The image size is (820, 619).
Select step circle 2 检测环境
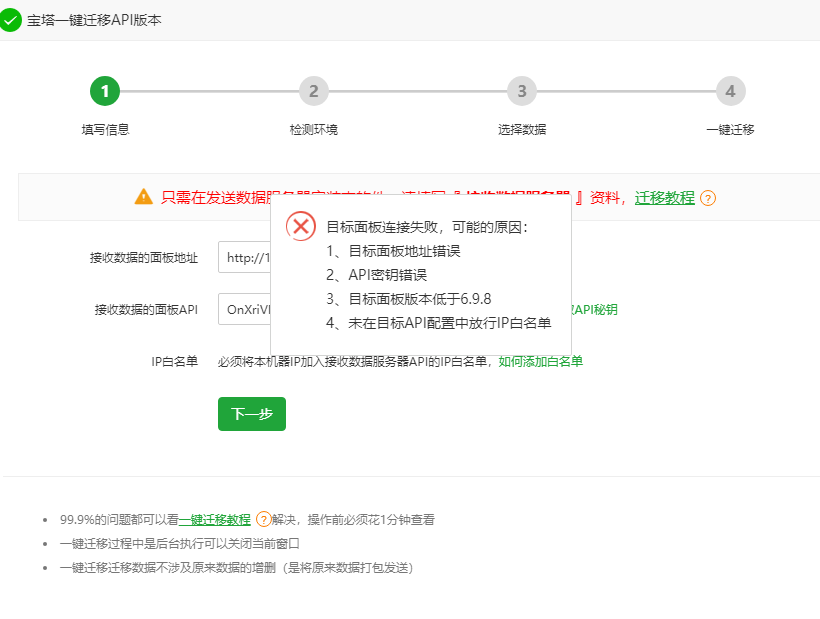(x=313, y=90)
